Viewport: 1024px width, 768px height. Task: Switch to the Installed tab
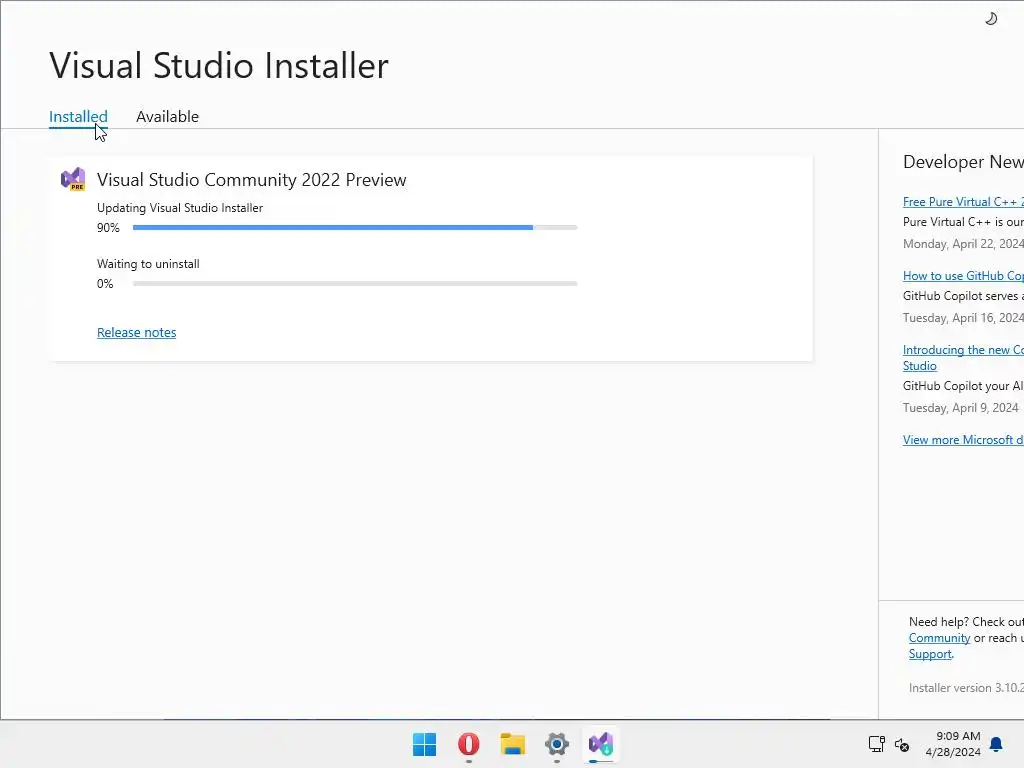click(x=78, y=117)
